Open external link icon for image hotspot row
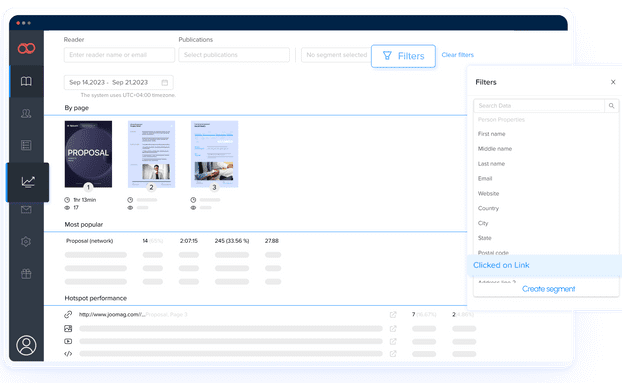The height and width of the screenshot is (383, 622). (393, 329)
